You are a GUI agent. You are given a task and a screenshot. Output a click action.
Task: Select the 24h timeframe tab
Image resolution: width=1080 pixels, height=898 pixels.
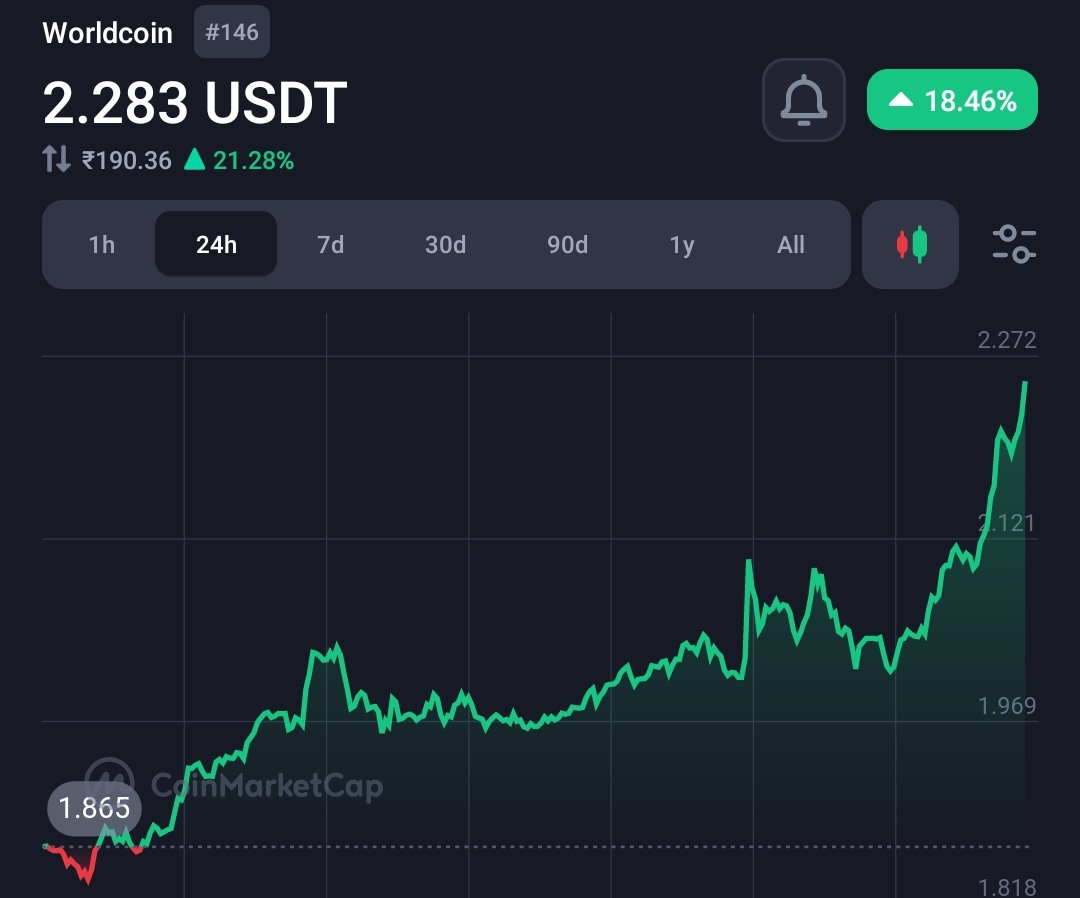216,245
